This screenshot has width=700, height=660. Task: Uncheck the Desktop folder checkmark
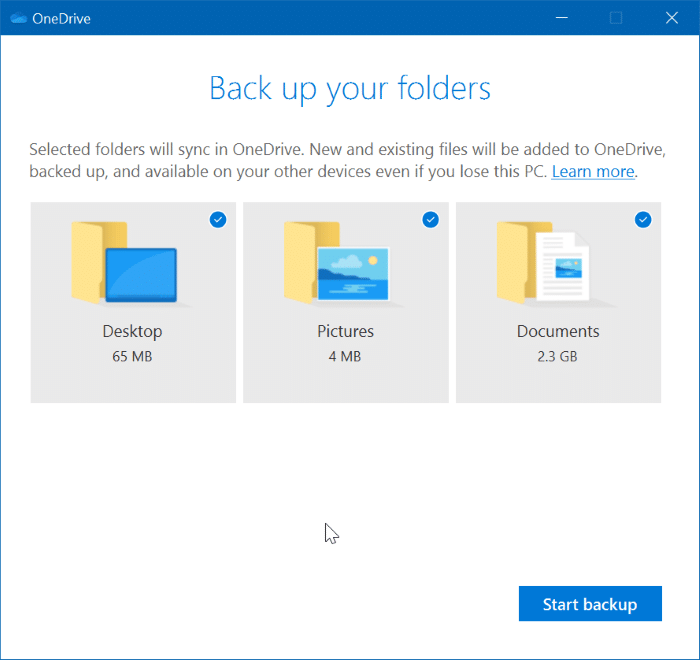218,220
